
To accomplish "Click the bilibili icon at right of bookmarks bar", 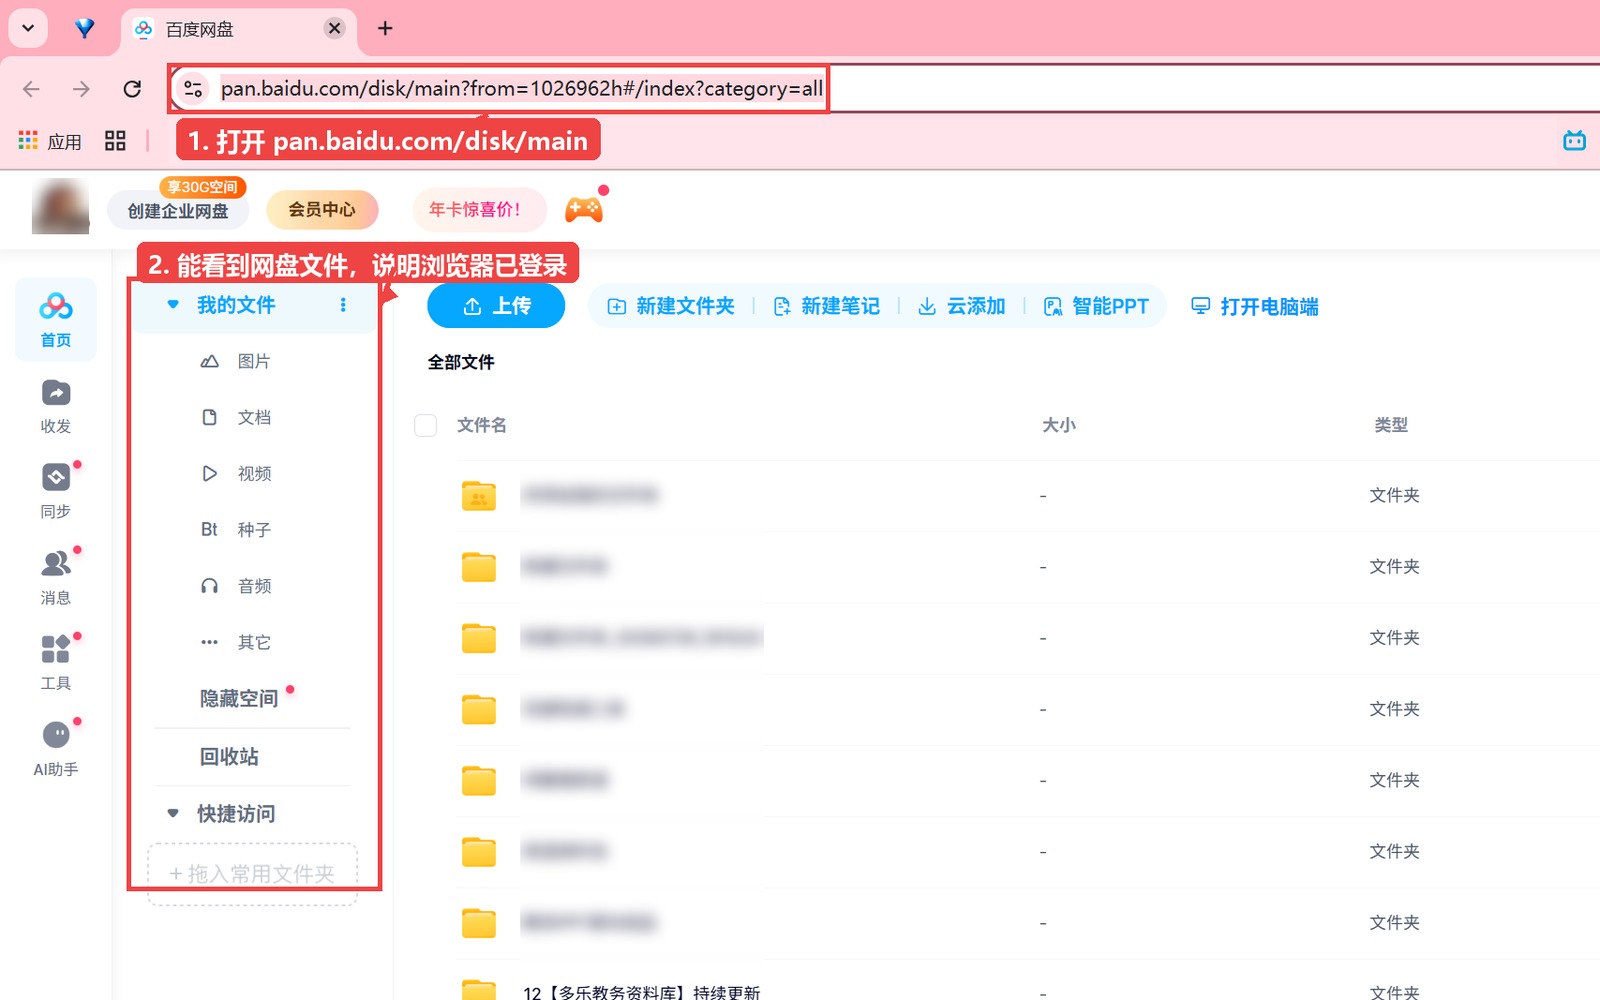I will 1574,141.
